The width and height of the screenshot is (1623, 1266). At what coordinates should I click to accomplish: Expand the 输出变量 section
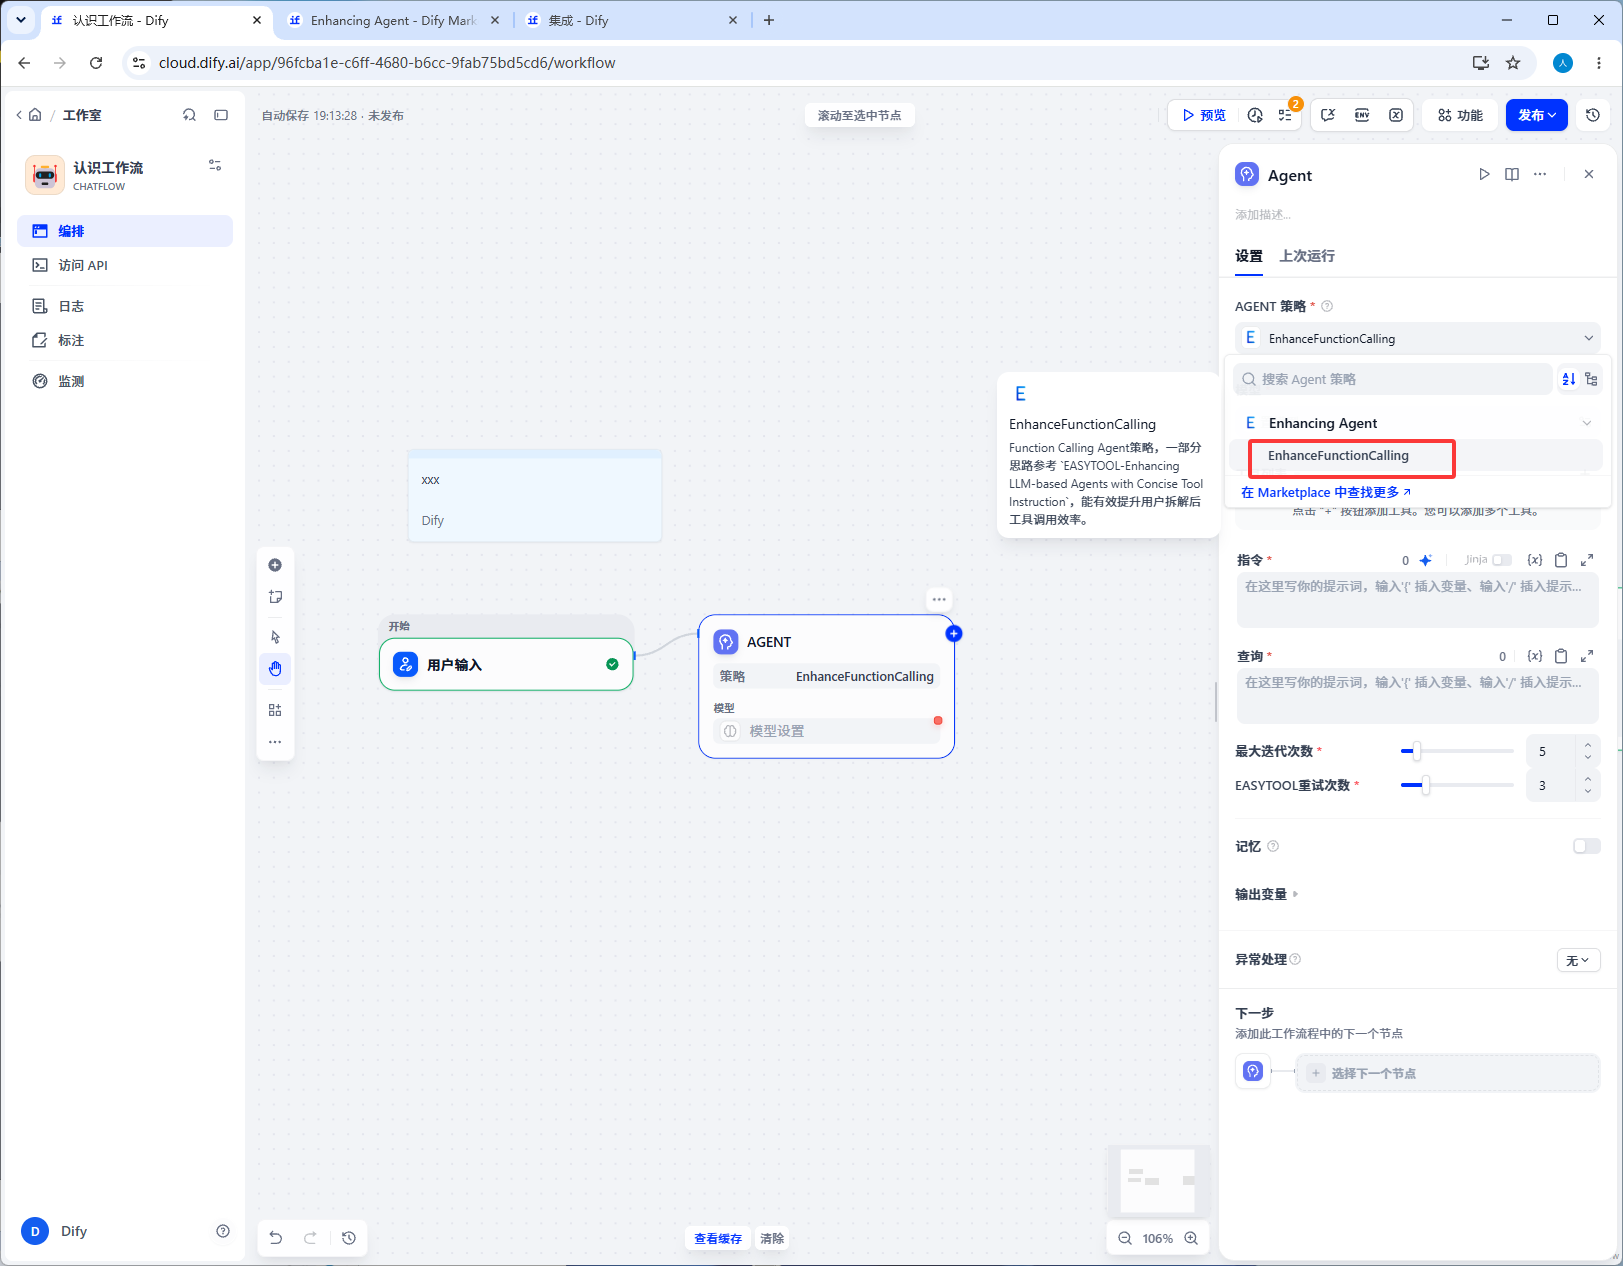(x=1267, y=894)
